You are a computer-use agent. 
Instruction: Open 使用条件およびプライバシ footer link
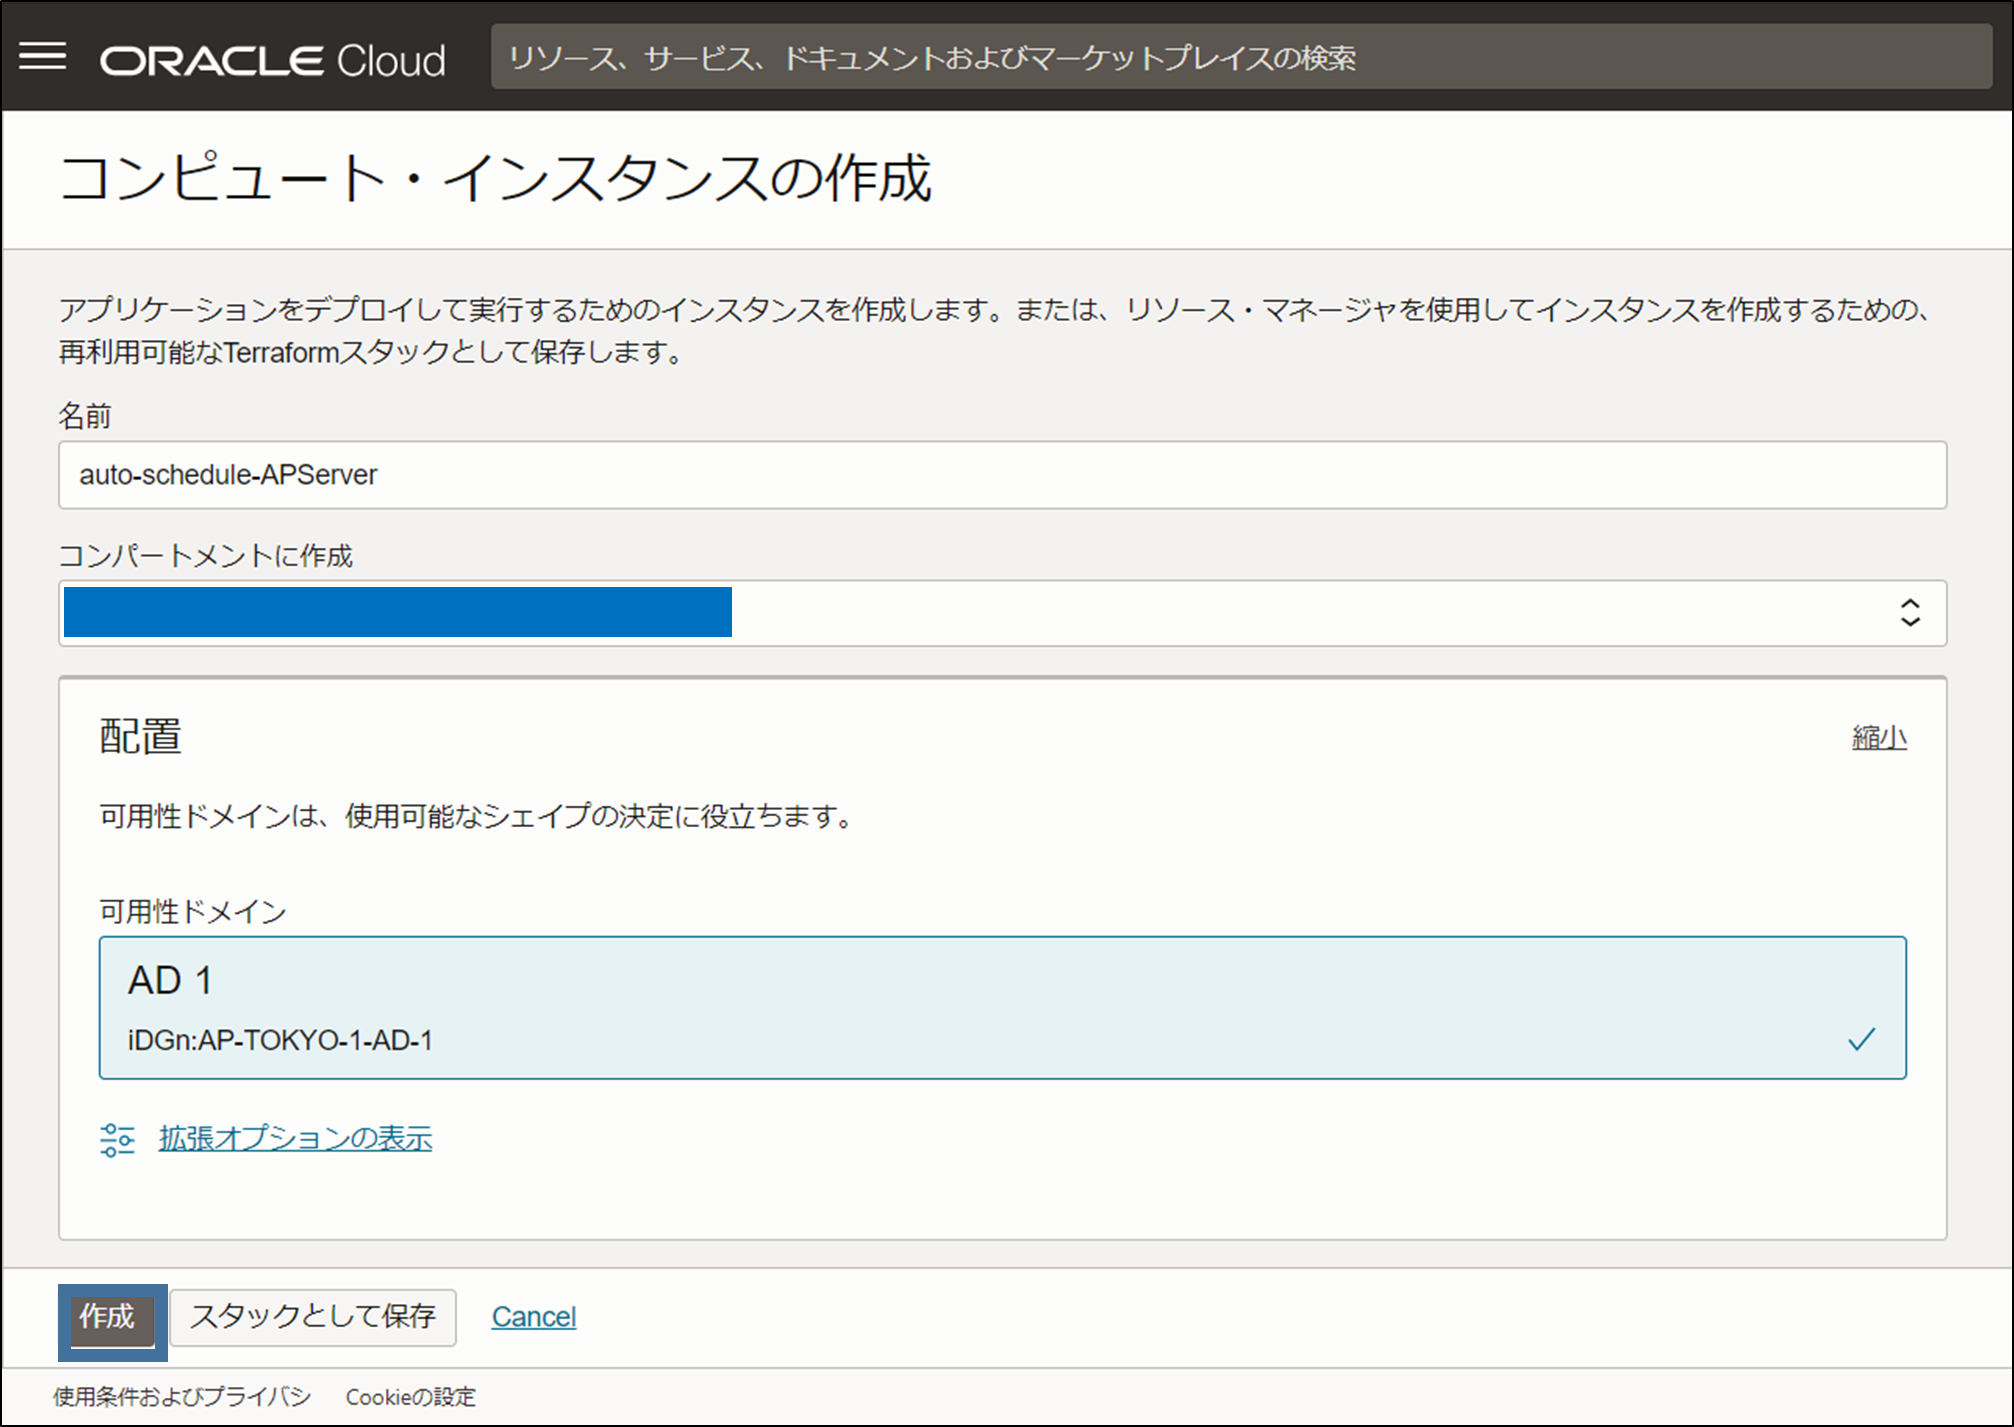click(182, 1396)
